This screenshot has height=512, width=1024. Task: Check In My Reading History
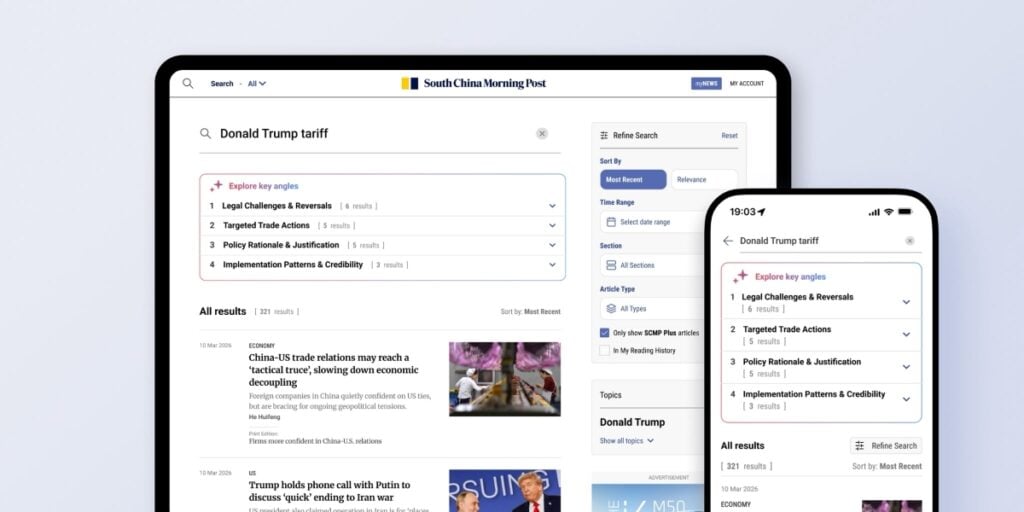(x=605, y=351)
